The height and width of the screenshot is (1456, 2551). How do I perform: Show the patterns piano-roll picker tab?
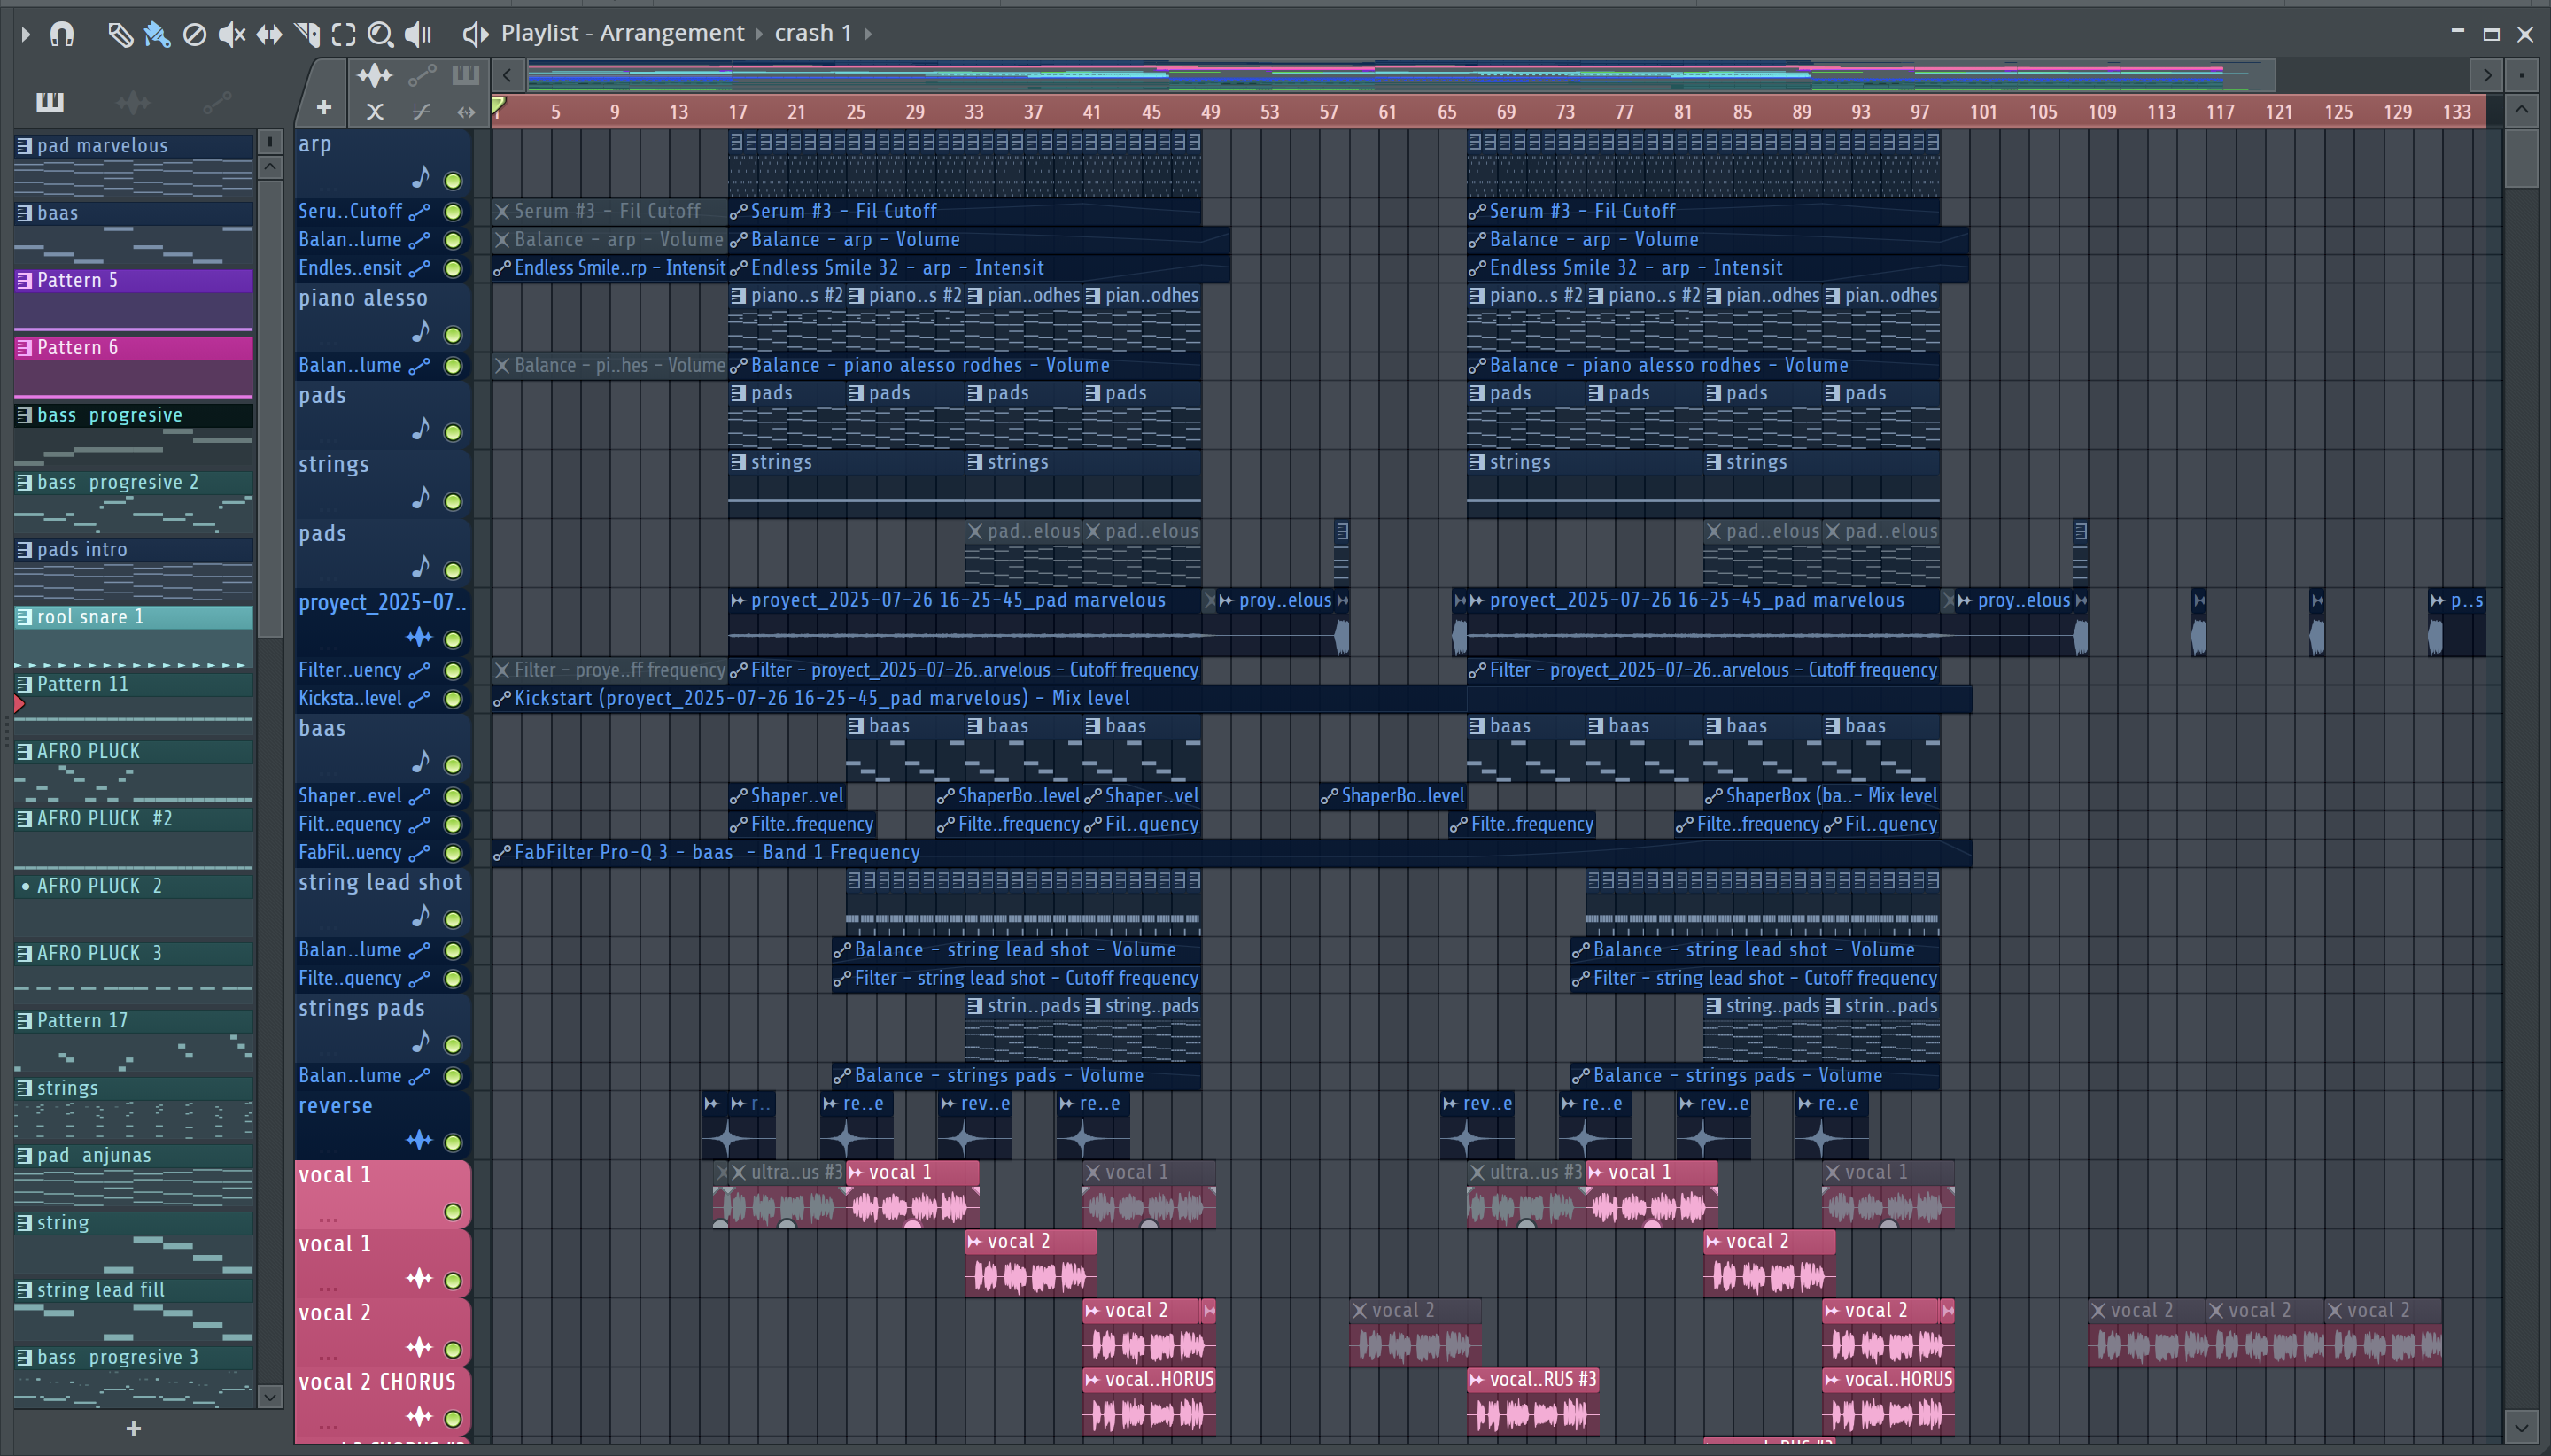pos(50,102)
